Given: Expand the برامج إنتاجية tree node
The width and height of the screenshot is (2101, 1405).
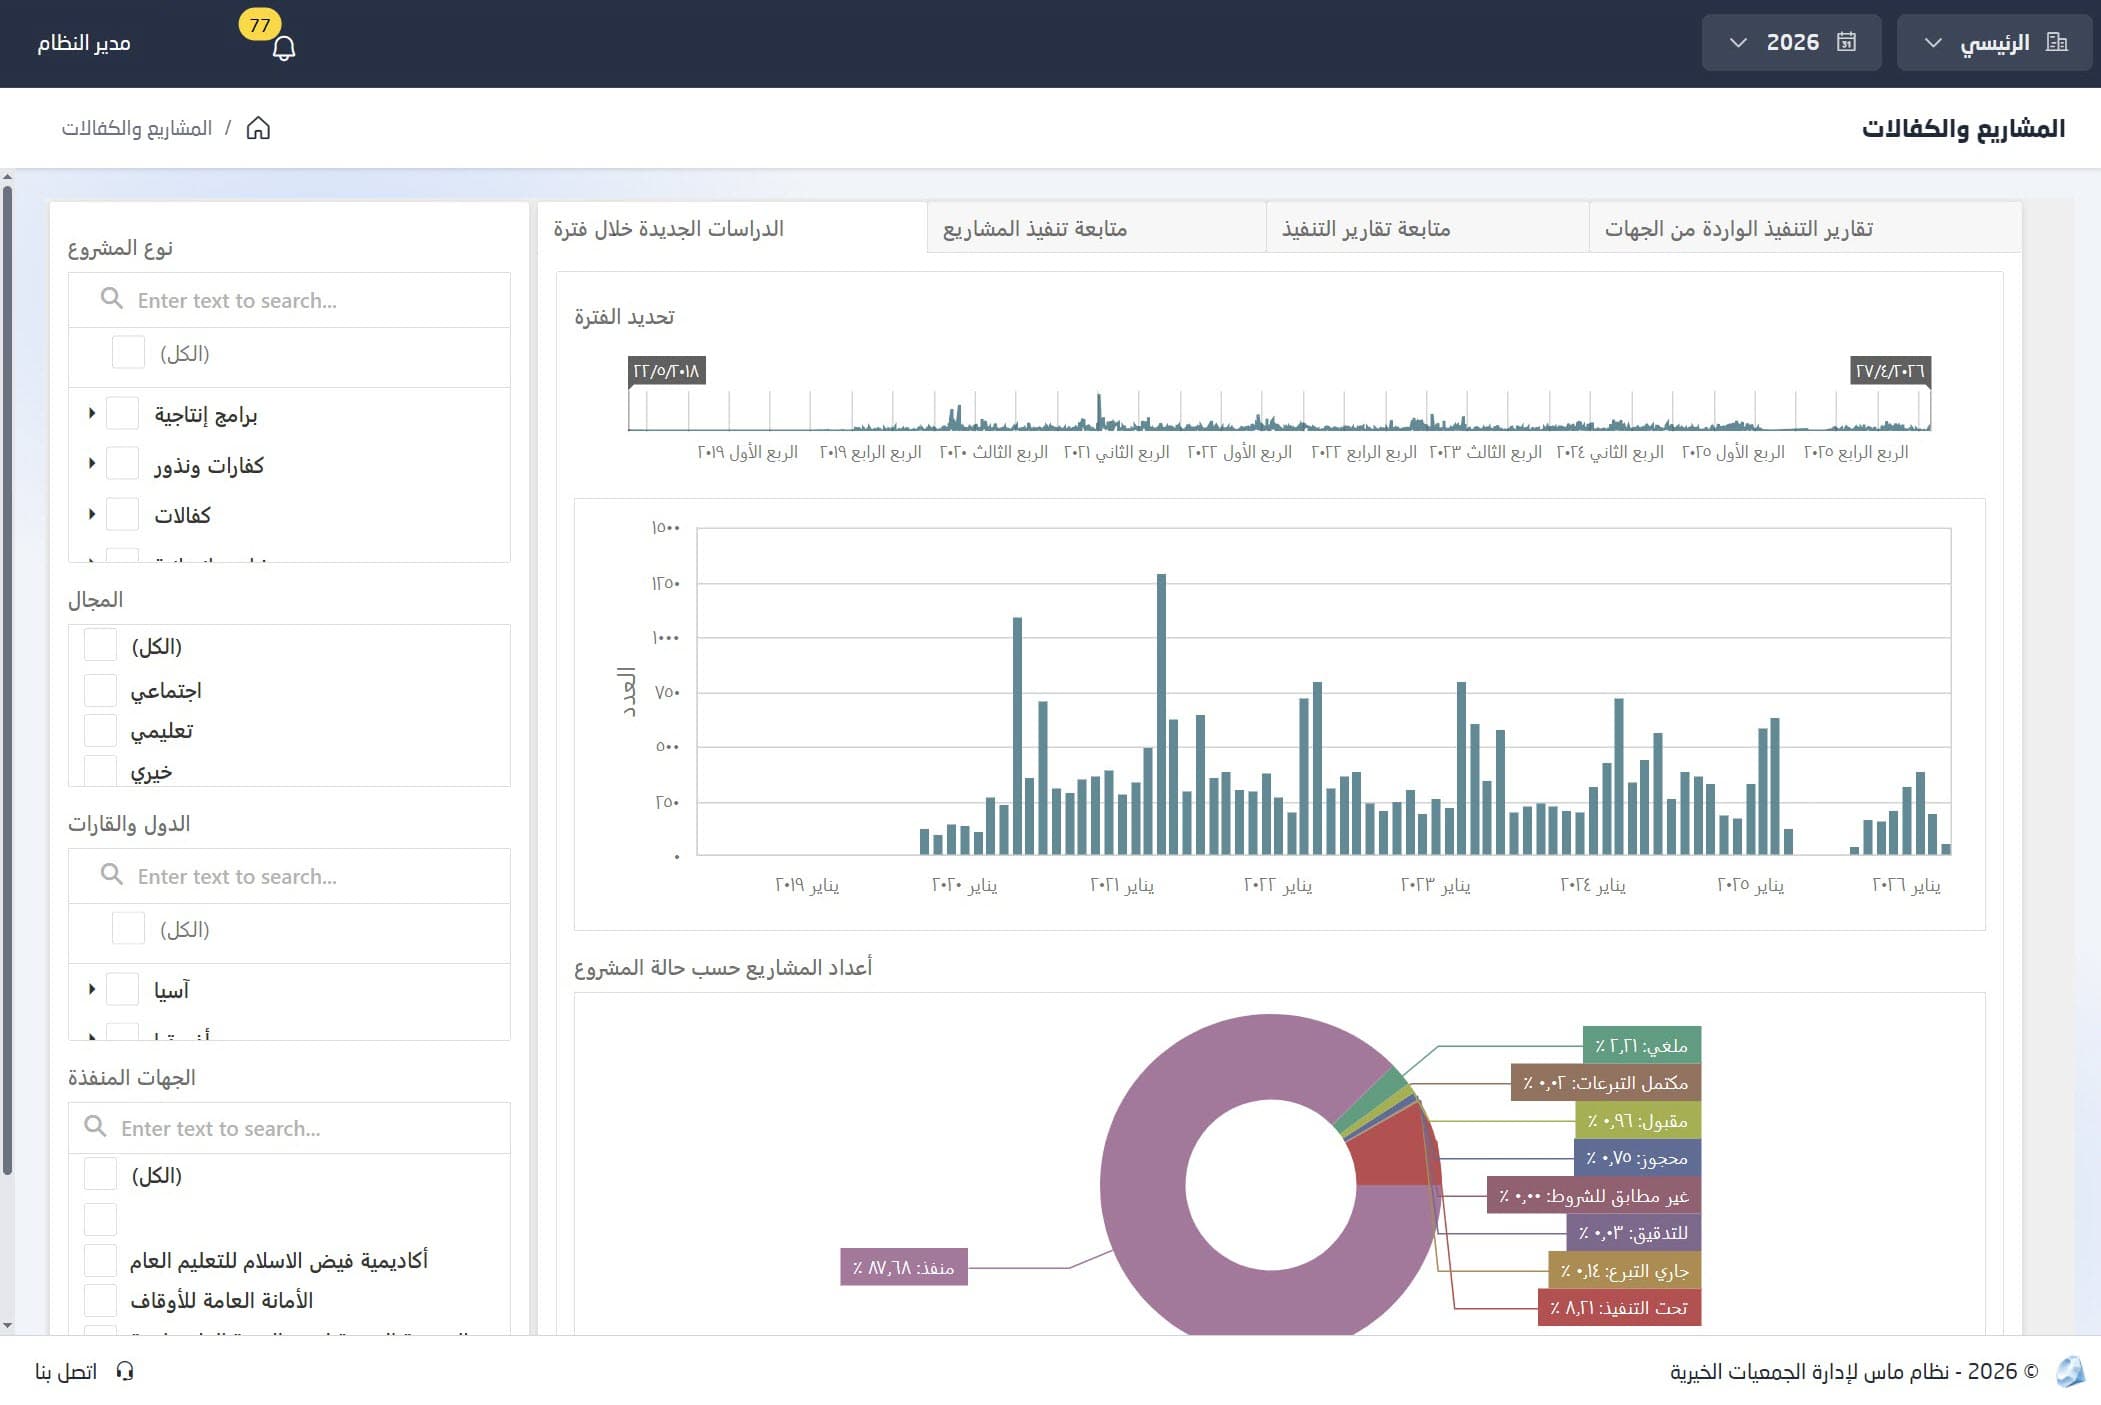Looking at the screenshot, I should (92, 413).
